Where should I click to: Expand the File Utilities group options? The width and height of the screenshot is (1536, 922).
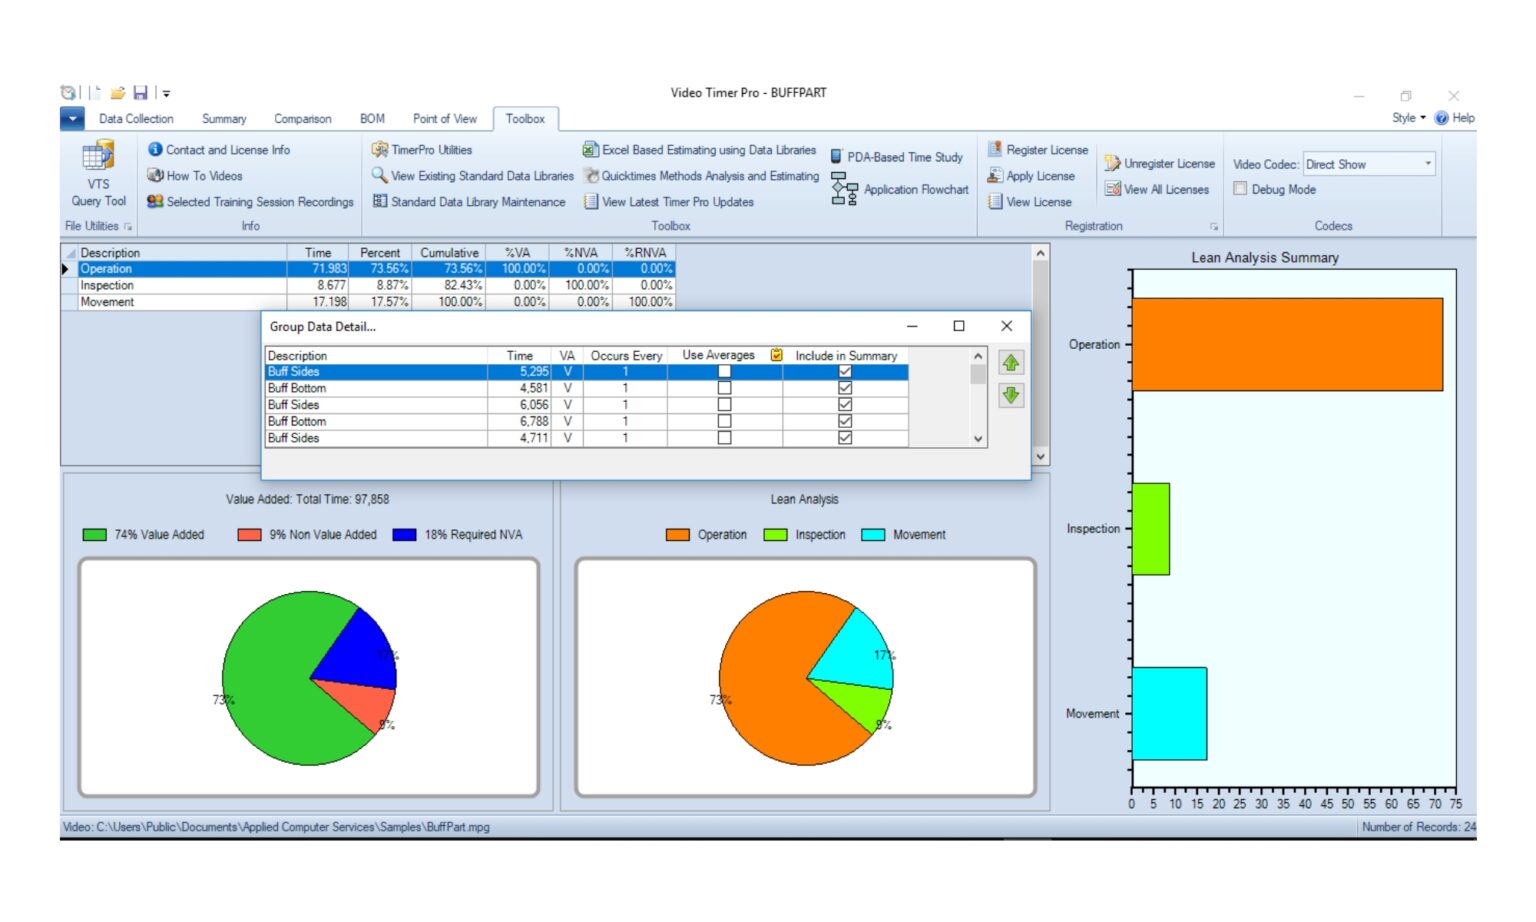point(127,226)
